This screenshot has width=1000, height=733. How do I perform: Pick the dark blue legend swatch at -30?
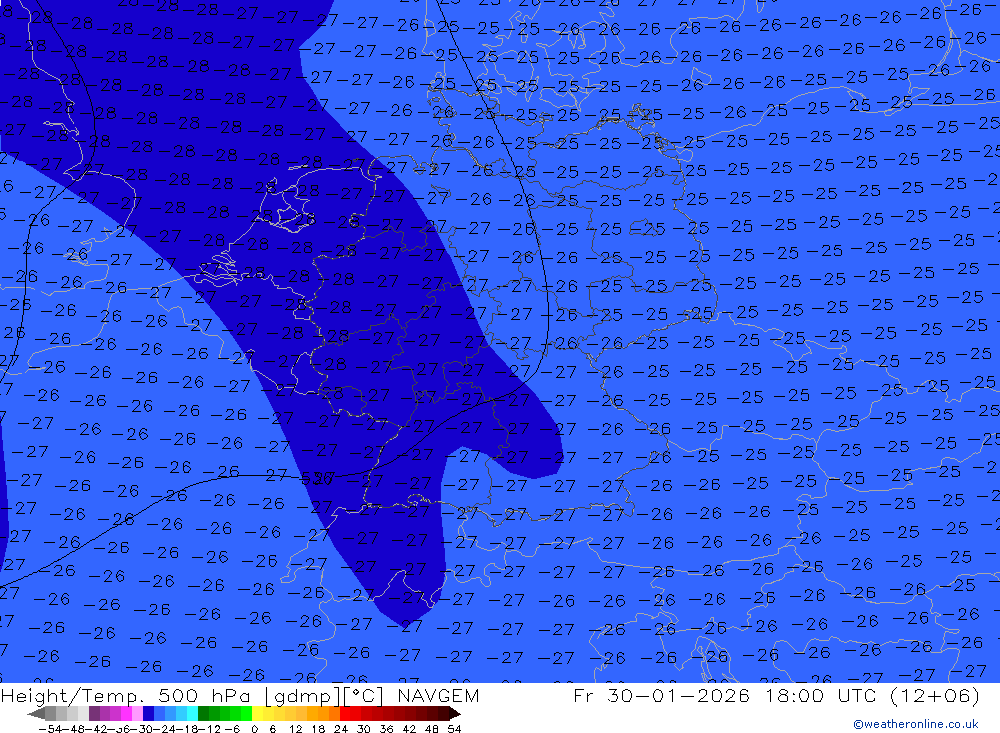coord(148,714)
